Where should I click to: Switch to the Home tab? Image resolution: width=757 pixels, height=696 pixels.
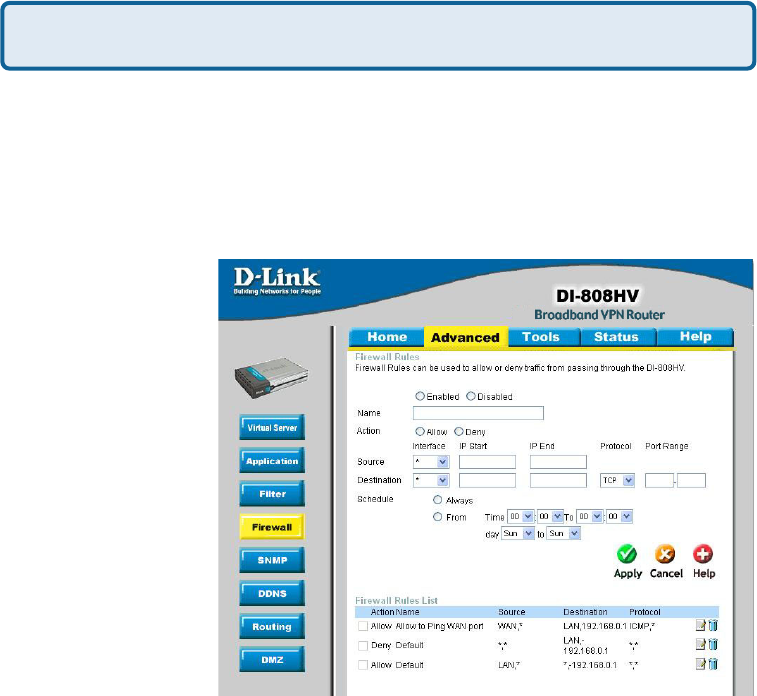387,337
